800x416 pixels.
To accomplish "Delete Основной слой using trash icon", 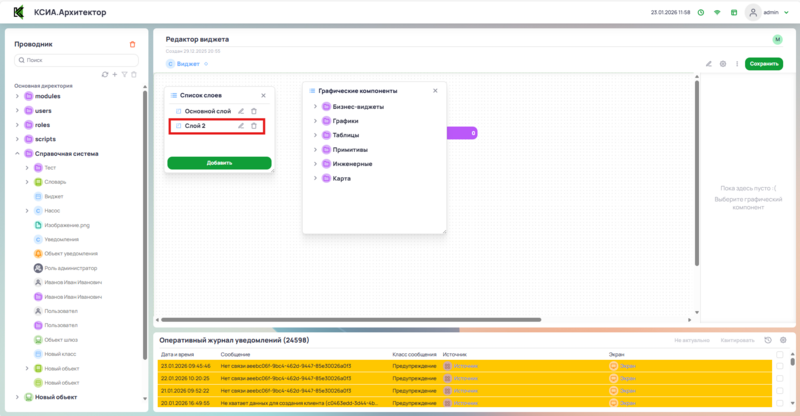I will click(254, 111).
